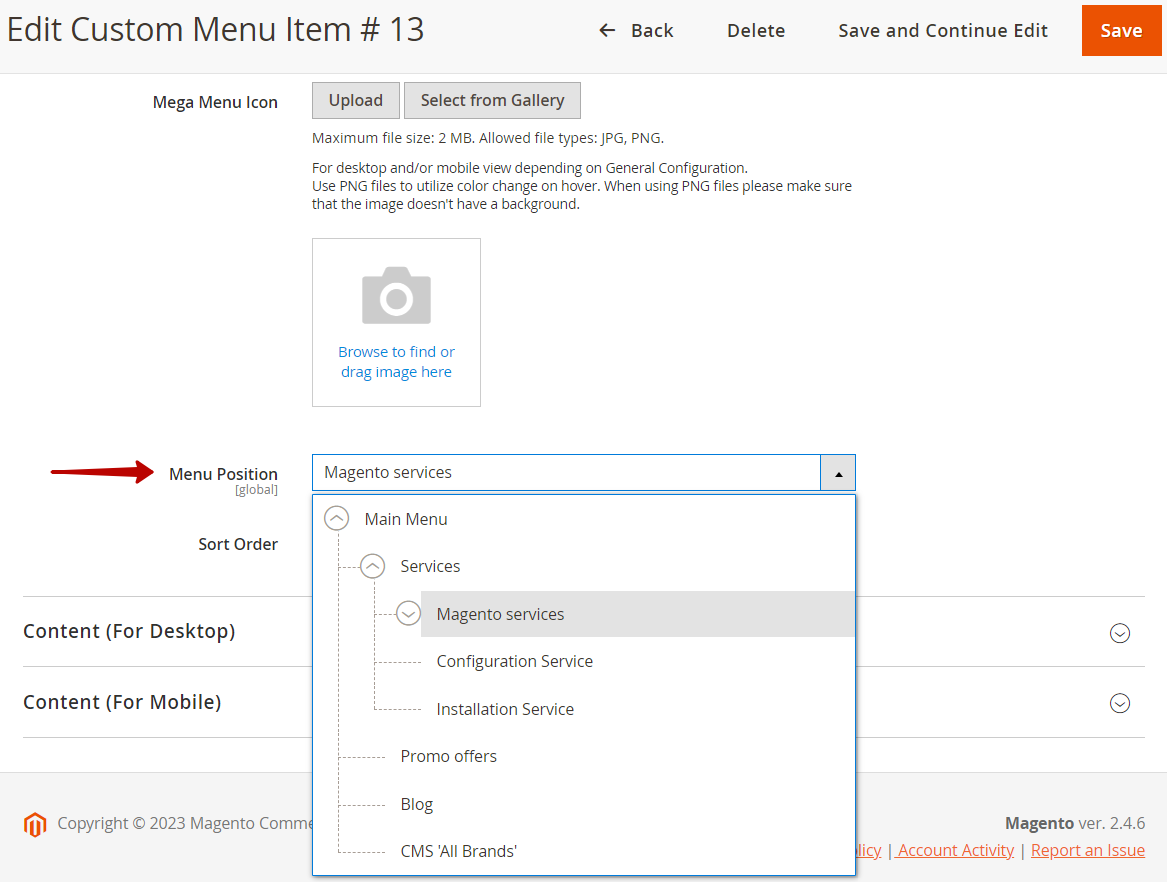This screenshot has height=882, width=1167.
Task: Choose Configuration Service option
Action: click(x=514, y=662)
